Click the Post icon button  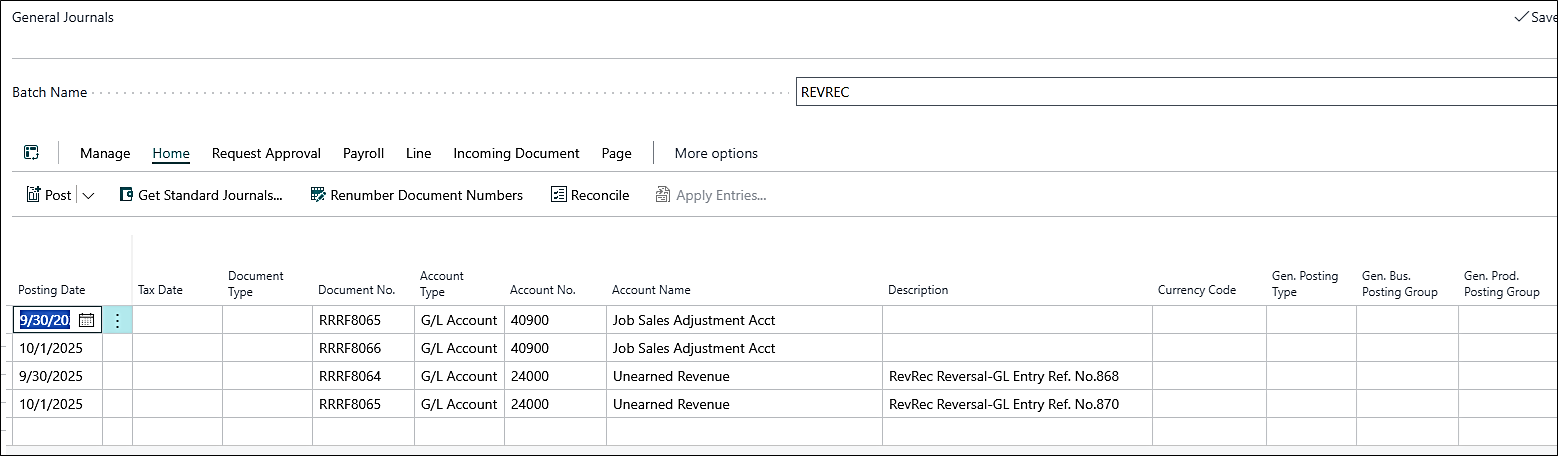coord(34,195)
